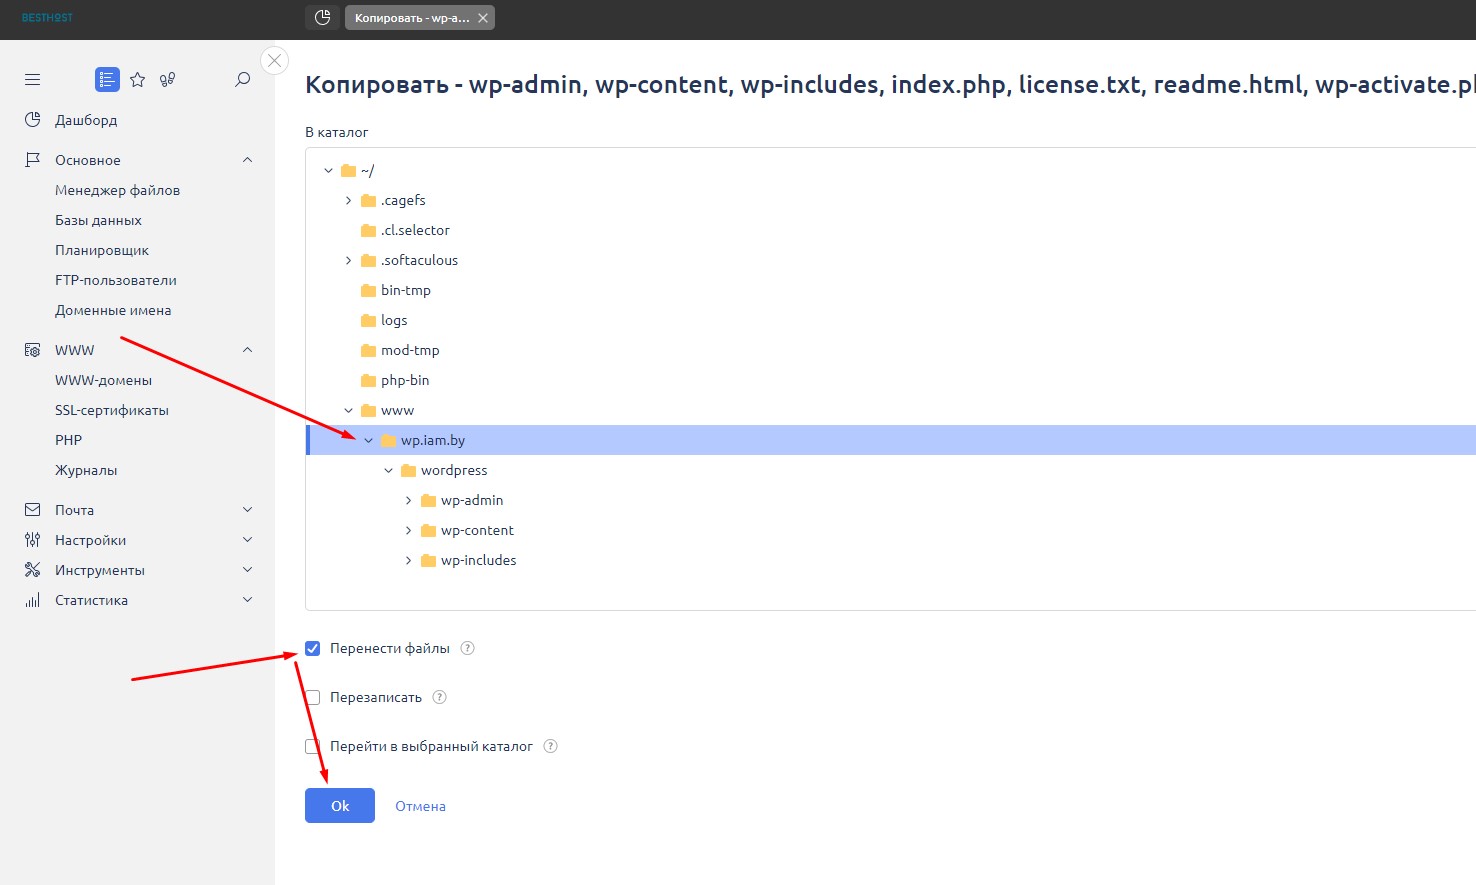The width and height of the screenshot is (1476, 885).
Task: Click the help icon beside Перезаписать
Action: 439,697
